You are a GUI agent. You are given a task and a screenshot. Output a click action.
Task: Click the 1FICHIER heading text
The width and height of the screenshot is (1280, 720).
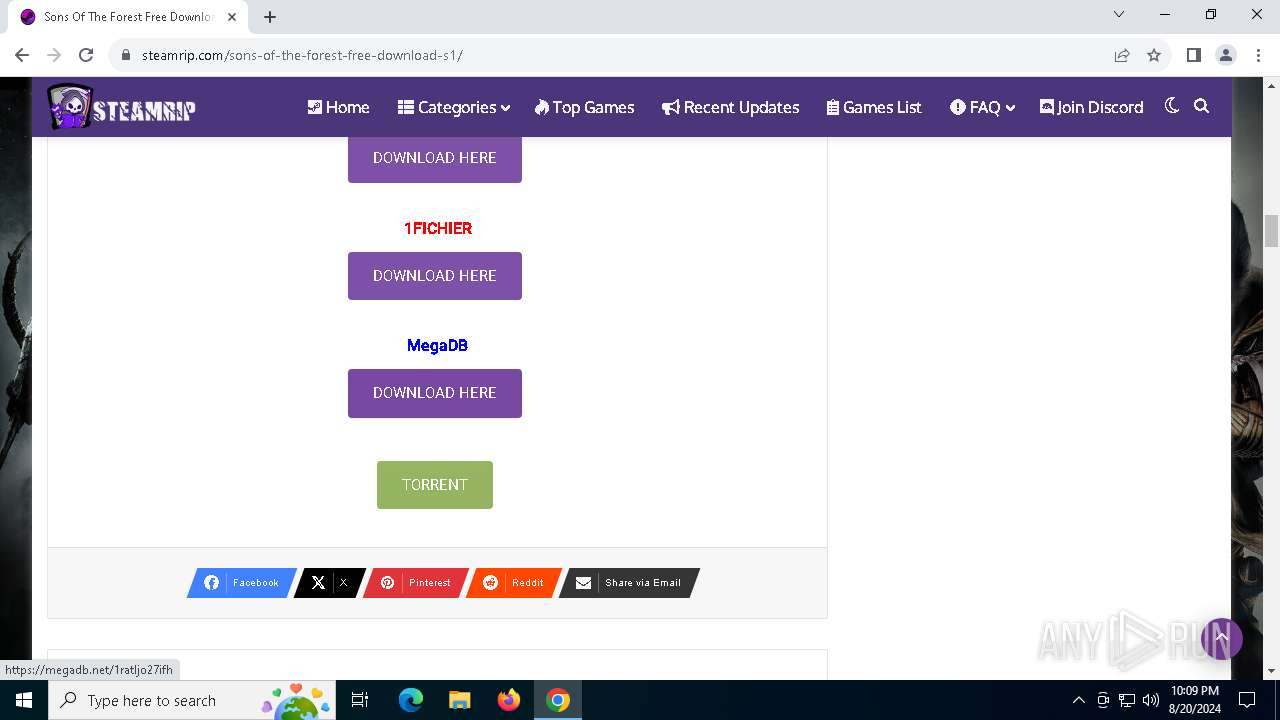438,228
